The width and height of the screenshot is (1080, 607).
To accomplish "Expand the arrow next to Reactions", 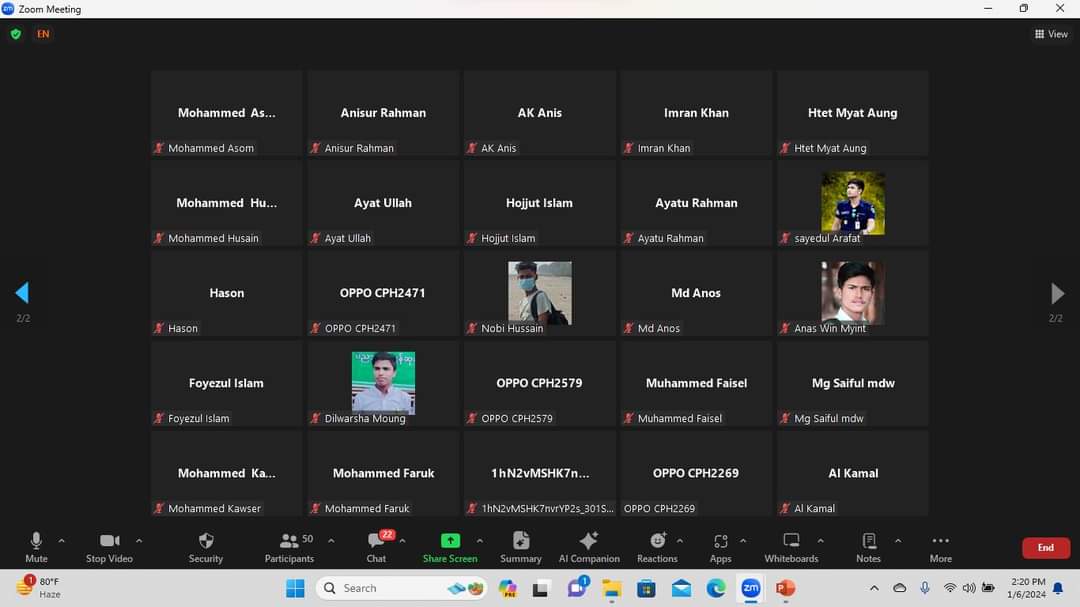I will pyautogui.click(x=680, y=541).
